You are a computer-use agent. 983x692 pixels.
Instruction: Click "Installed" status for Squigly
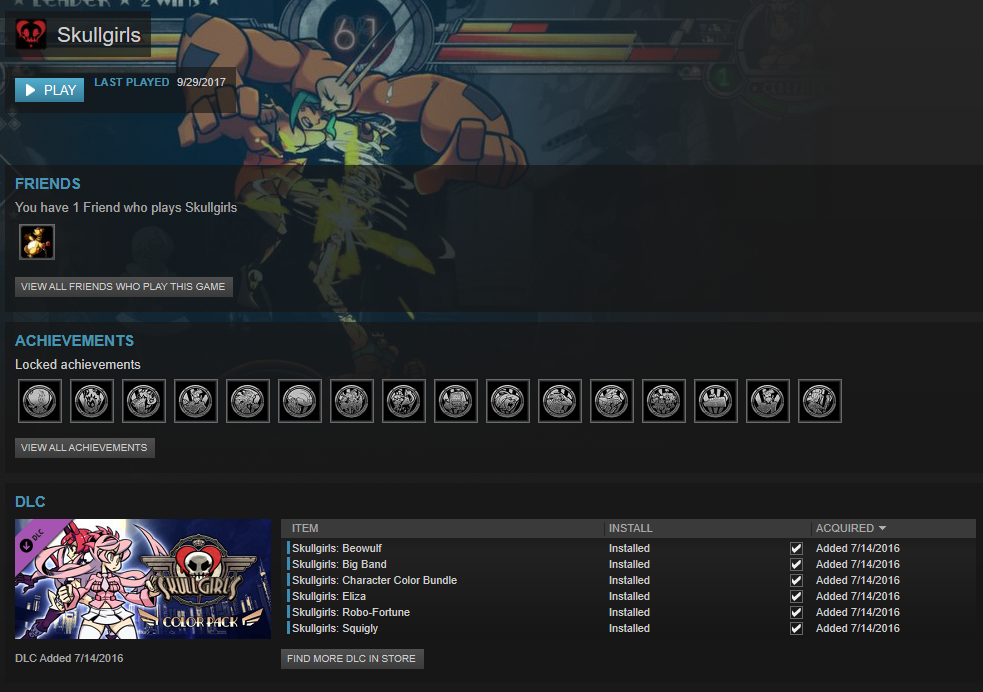(629, 629)
